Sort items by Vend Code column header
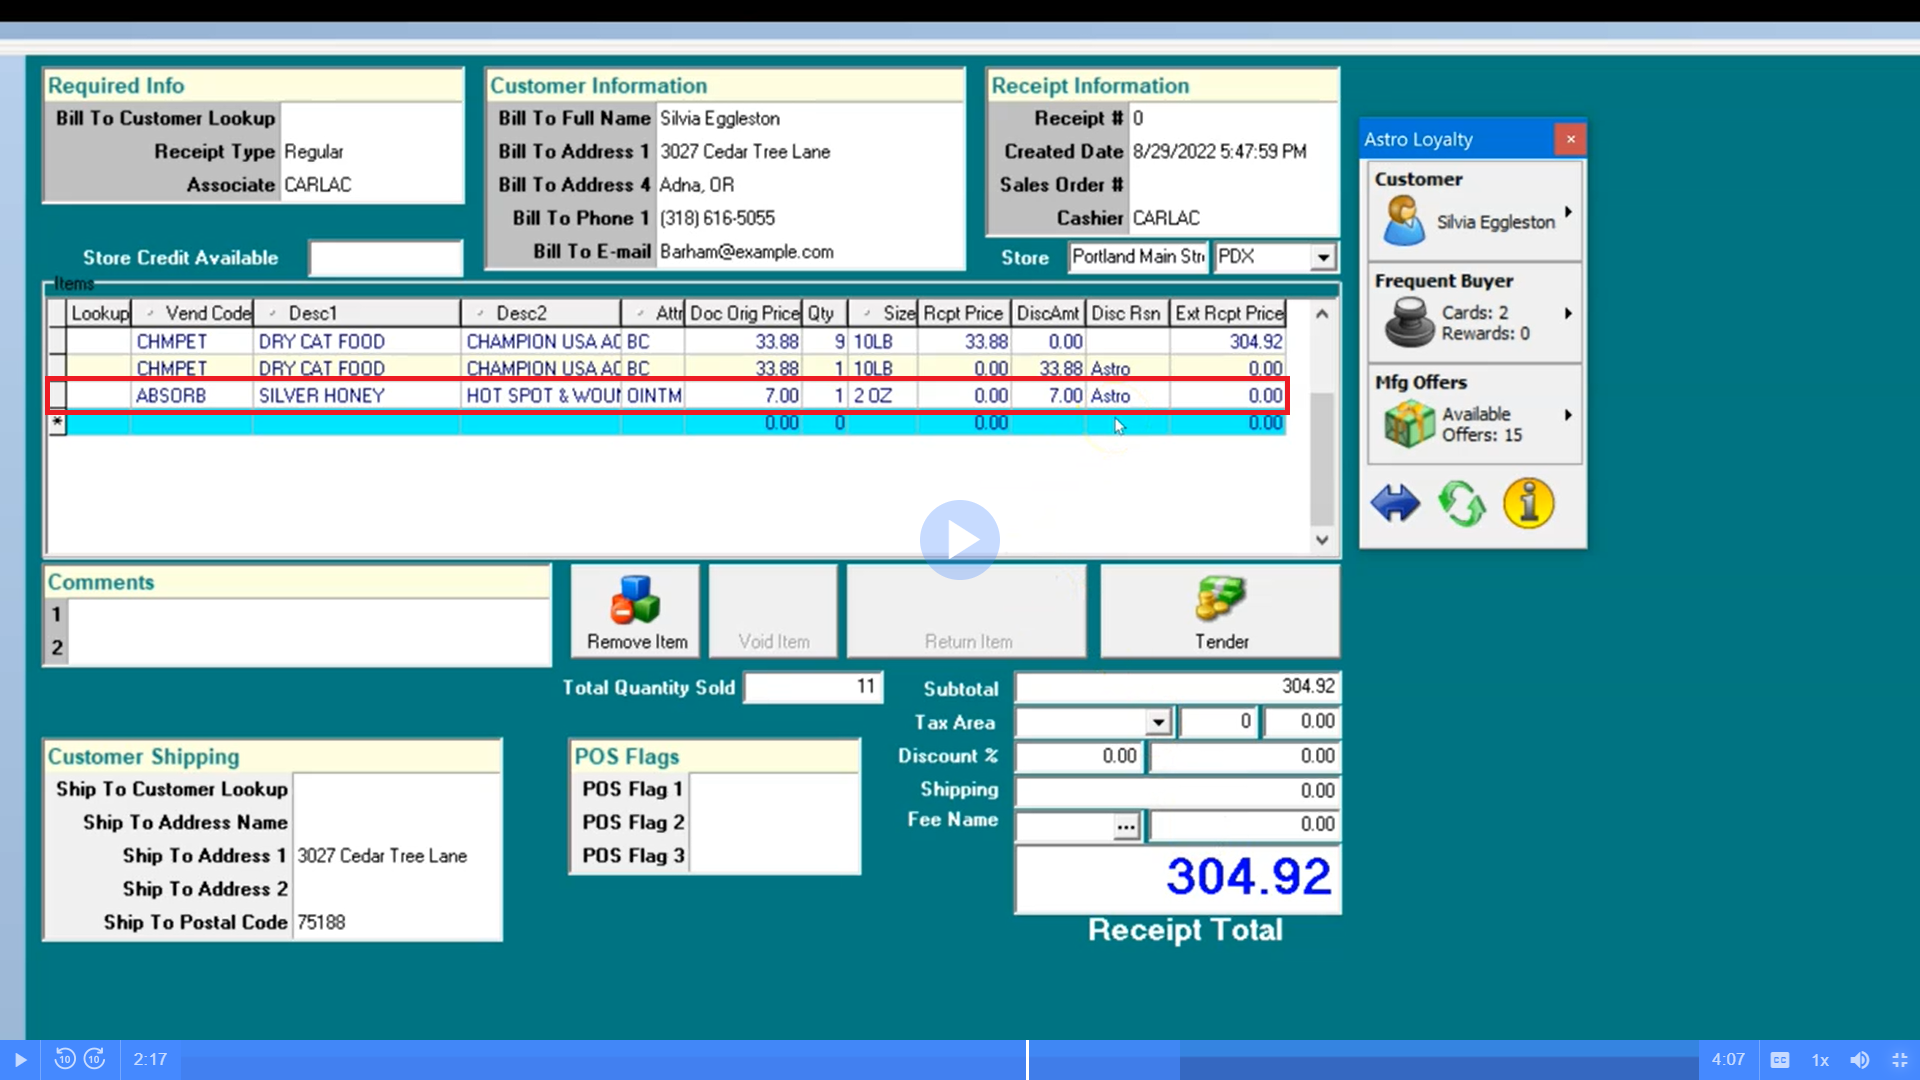 pyautogui.click(x=195, y=313)
